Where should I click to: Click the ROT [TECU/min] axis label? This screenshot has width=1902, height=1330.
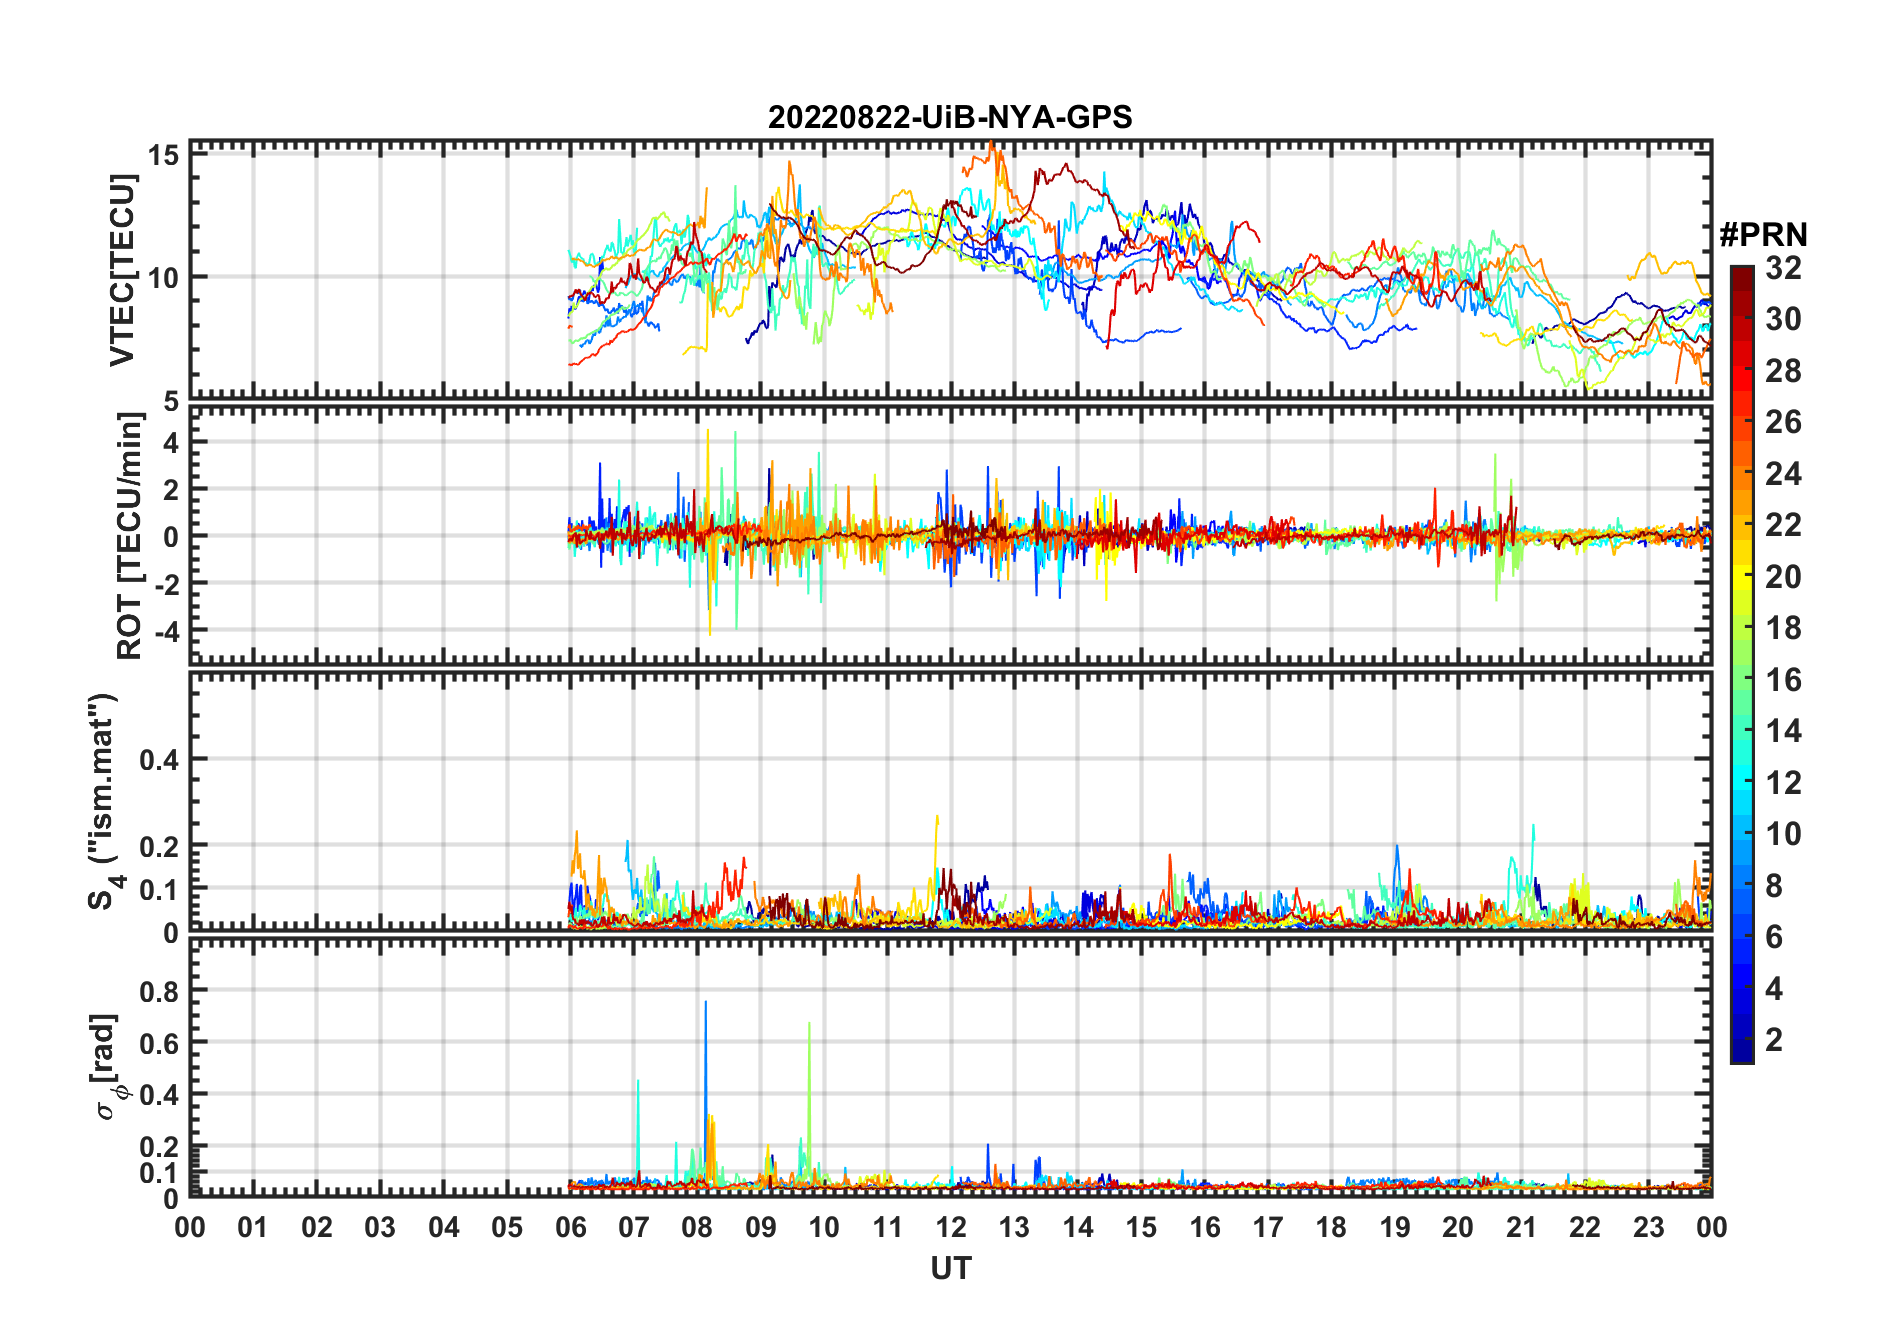tap(130, 536)
